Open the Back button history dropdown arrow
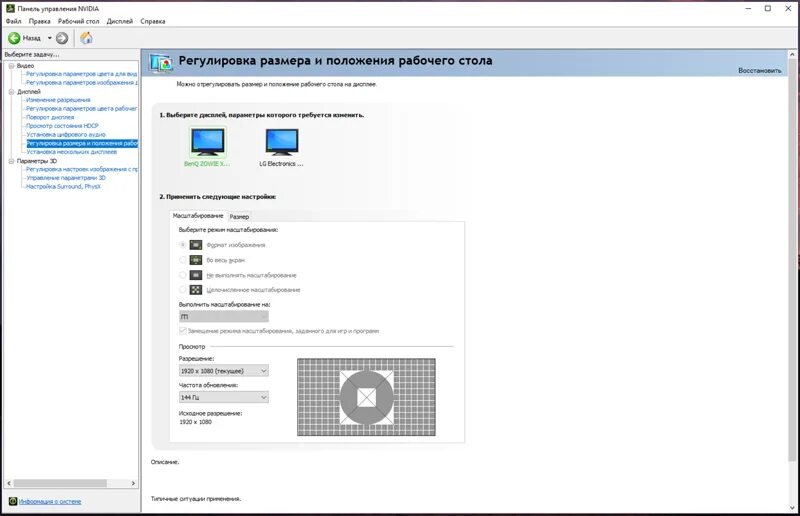This screenshot has width=800, height=516. (x=49, y=38)
